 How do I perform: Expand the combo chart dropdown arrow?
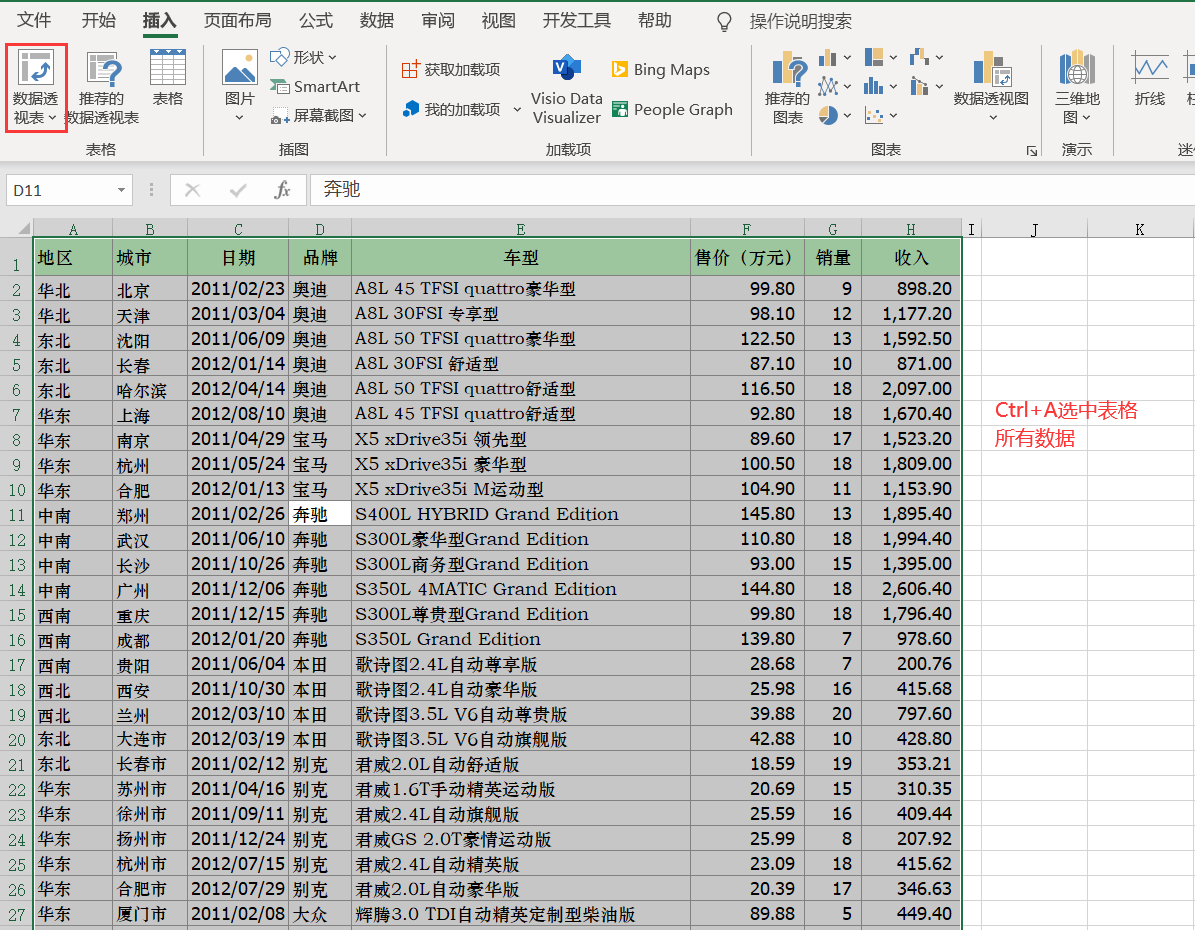pos(939,87)
